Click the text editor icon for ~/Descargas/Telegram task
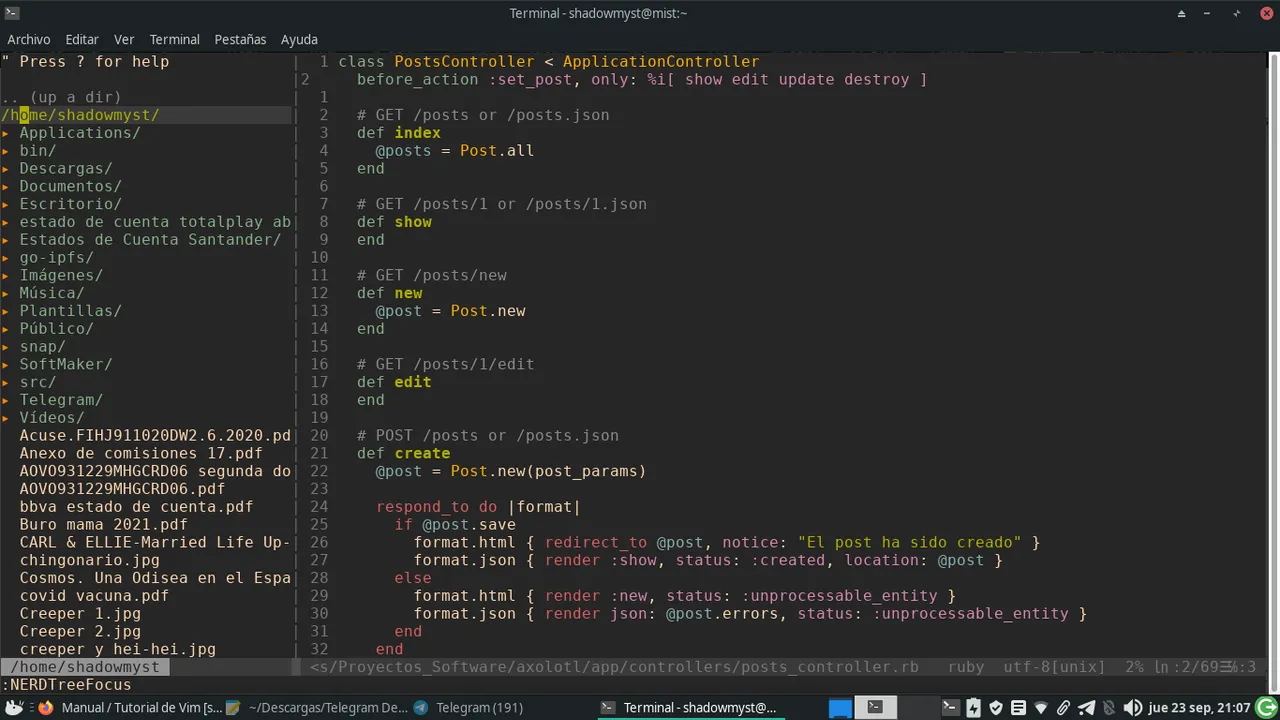 click(233, 708)
